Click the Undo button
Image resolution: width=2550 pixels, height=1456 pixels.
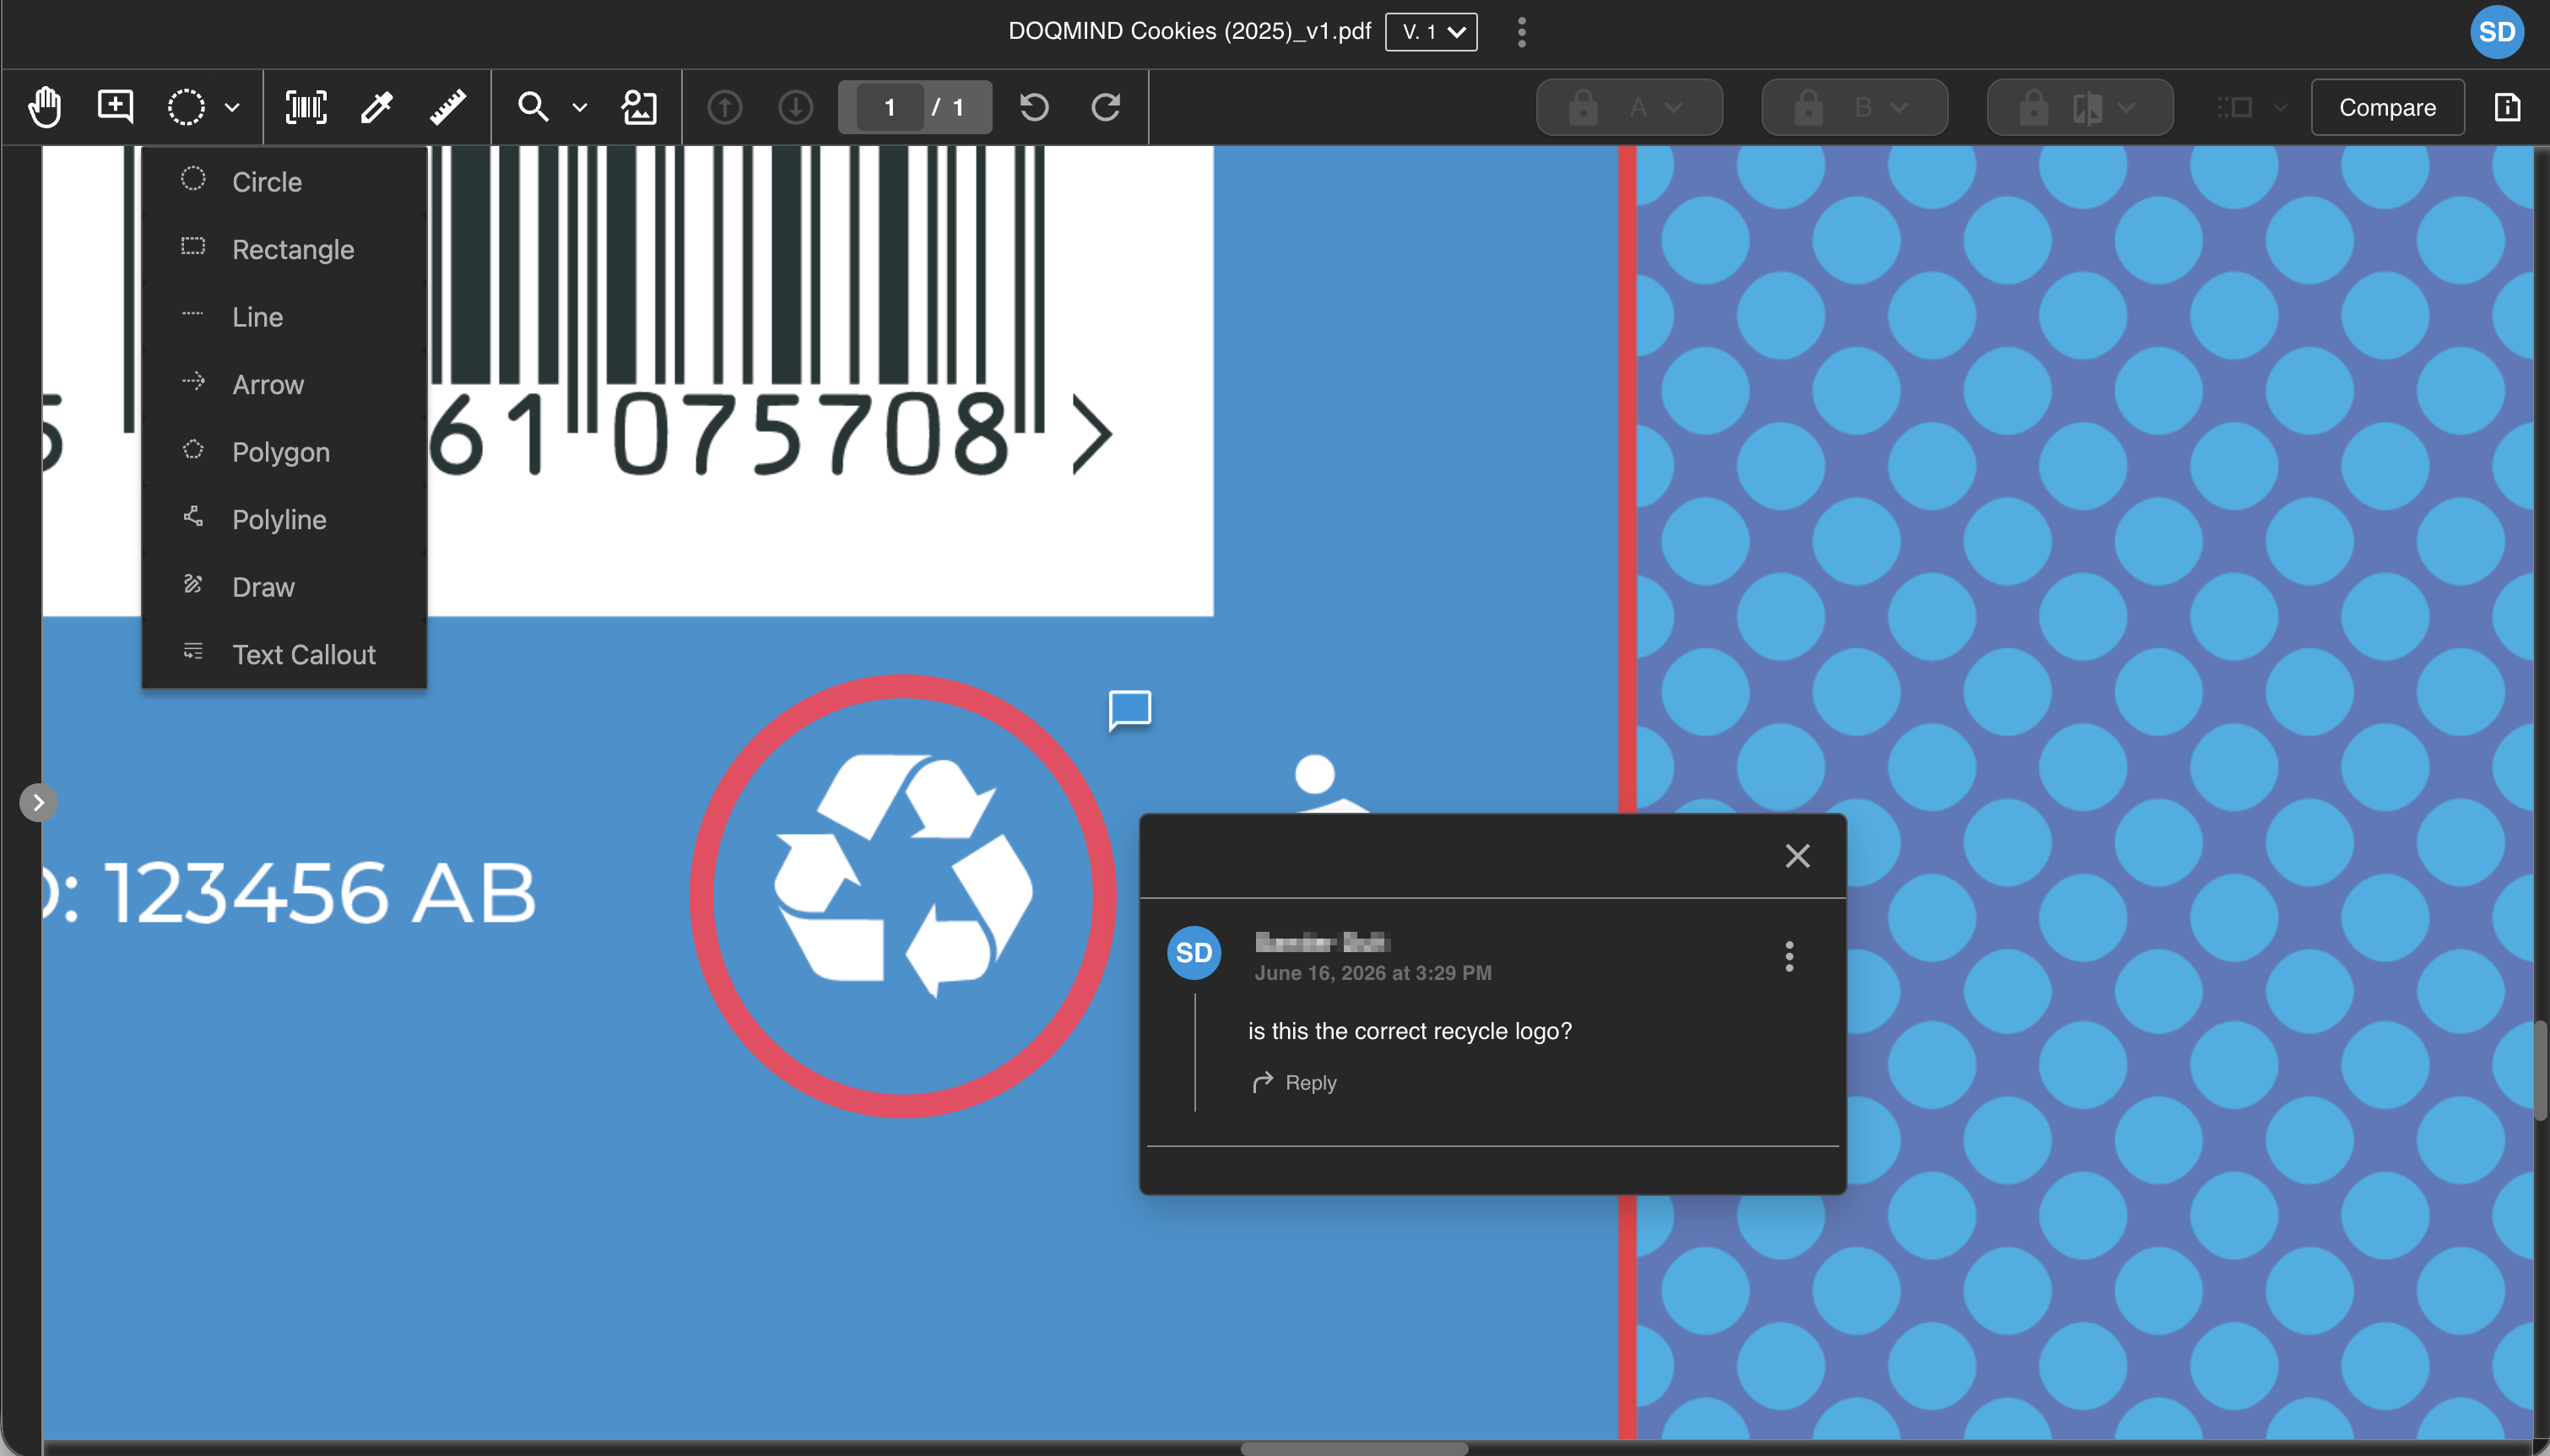[1035, 107]
